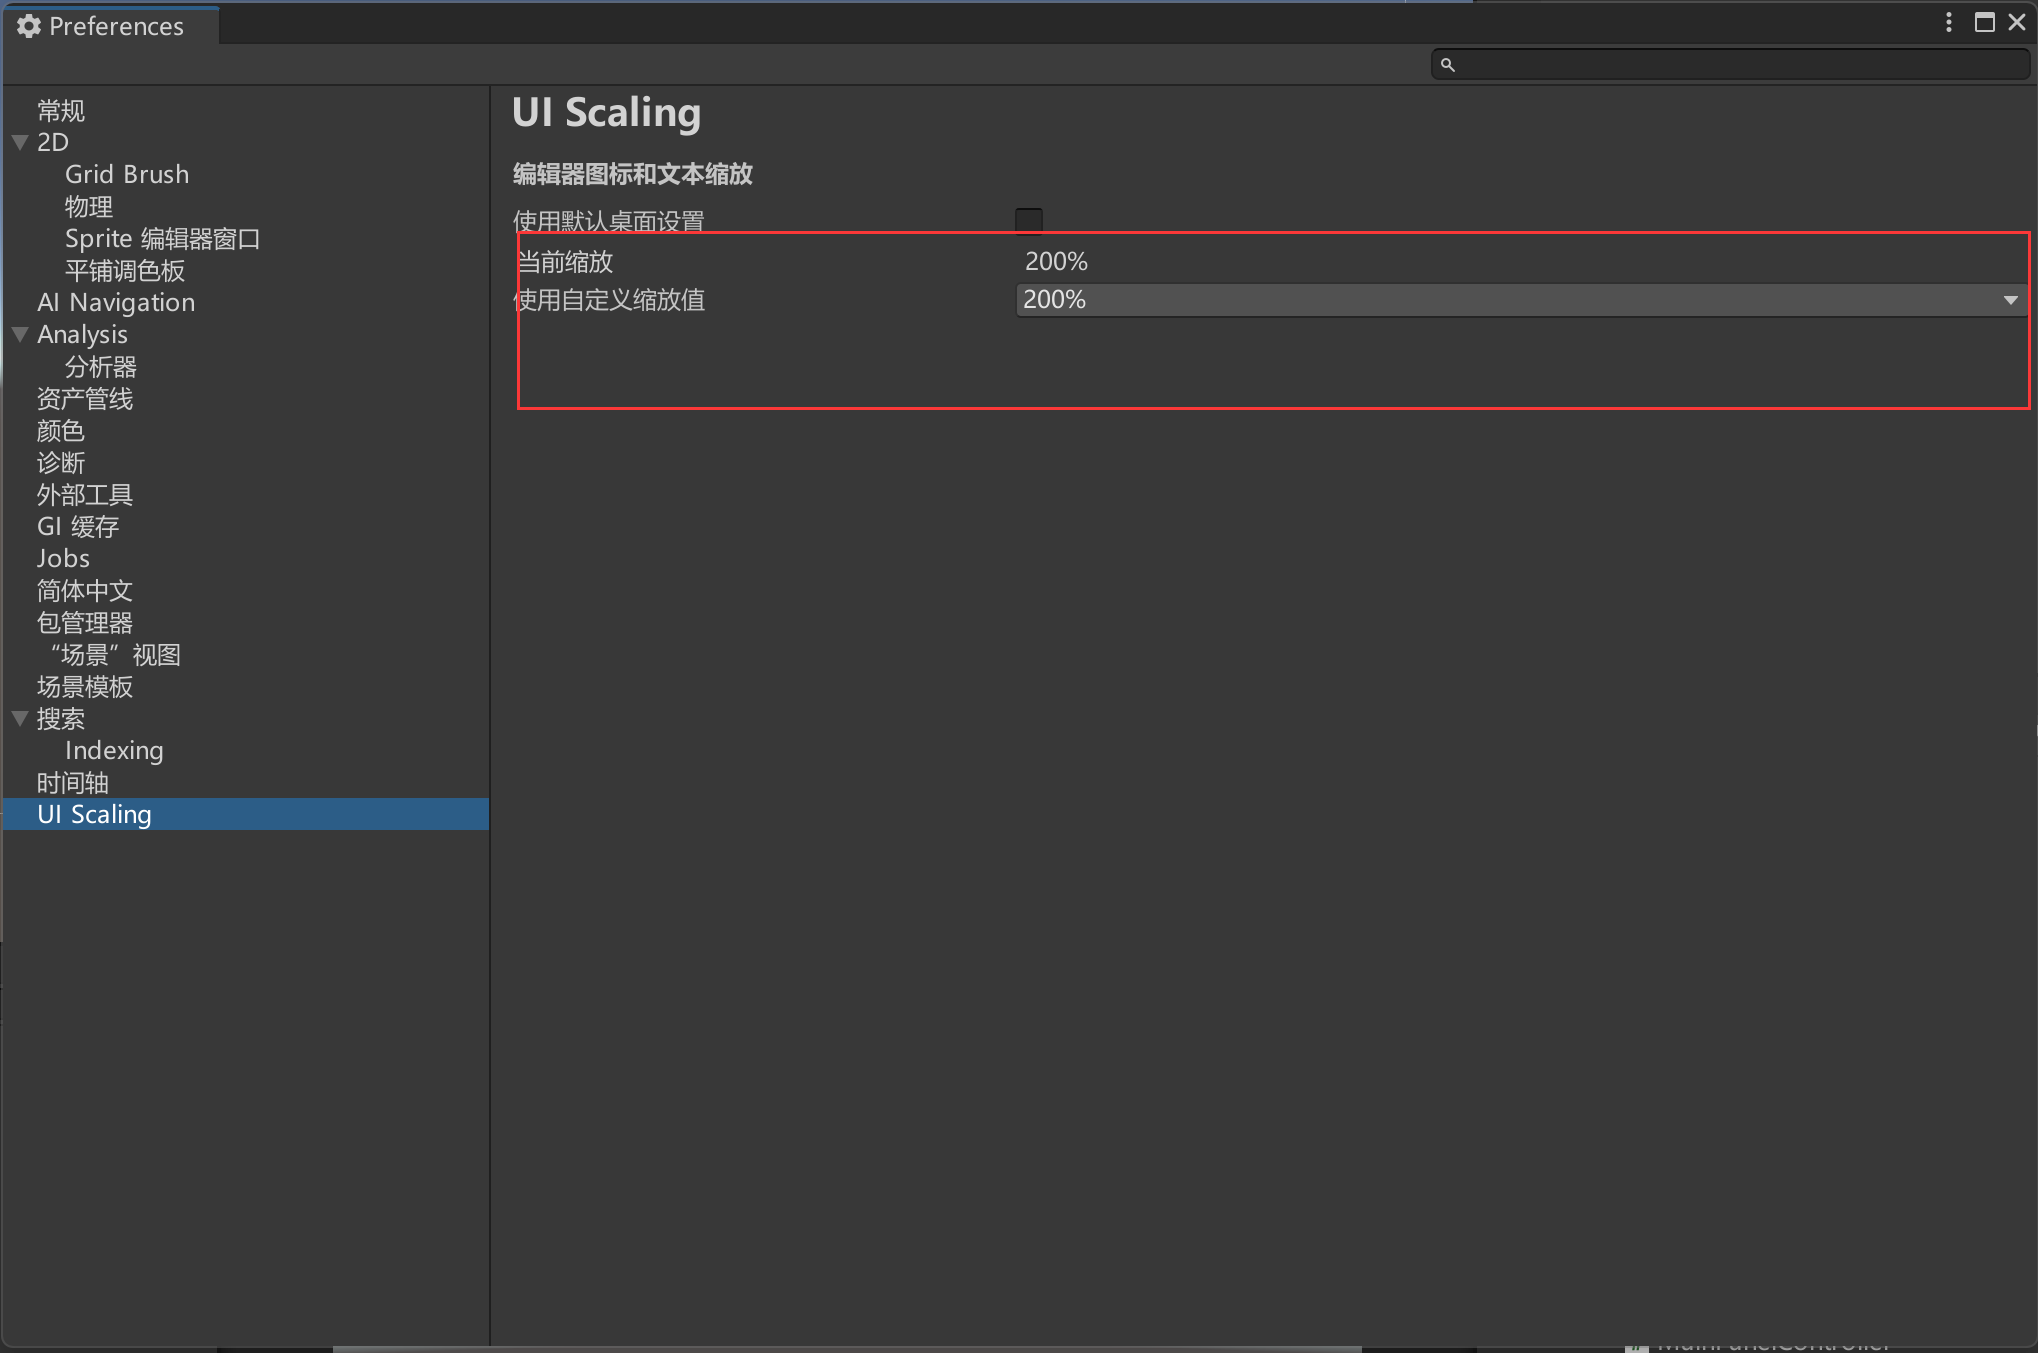Screen dimensions: 2038x1353
Task: Click the Preferences gear icon
Action: (x=29, y=26)
